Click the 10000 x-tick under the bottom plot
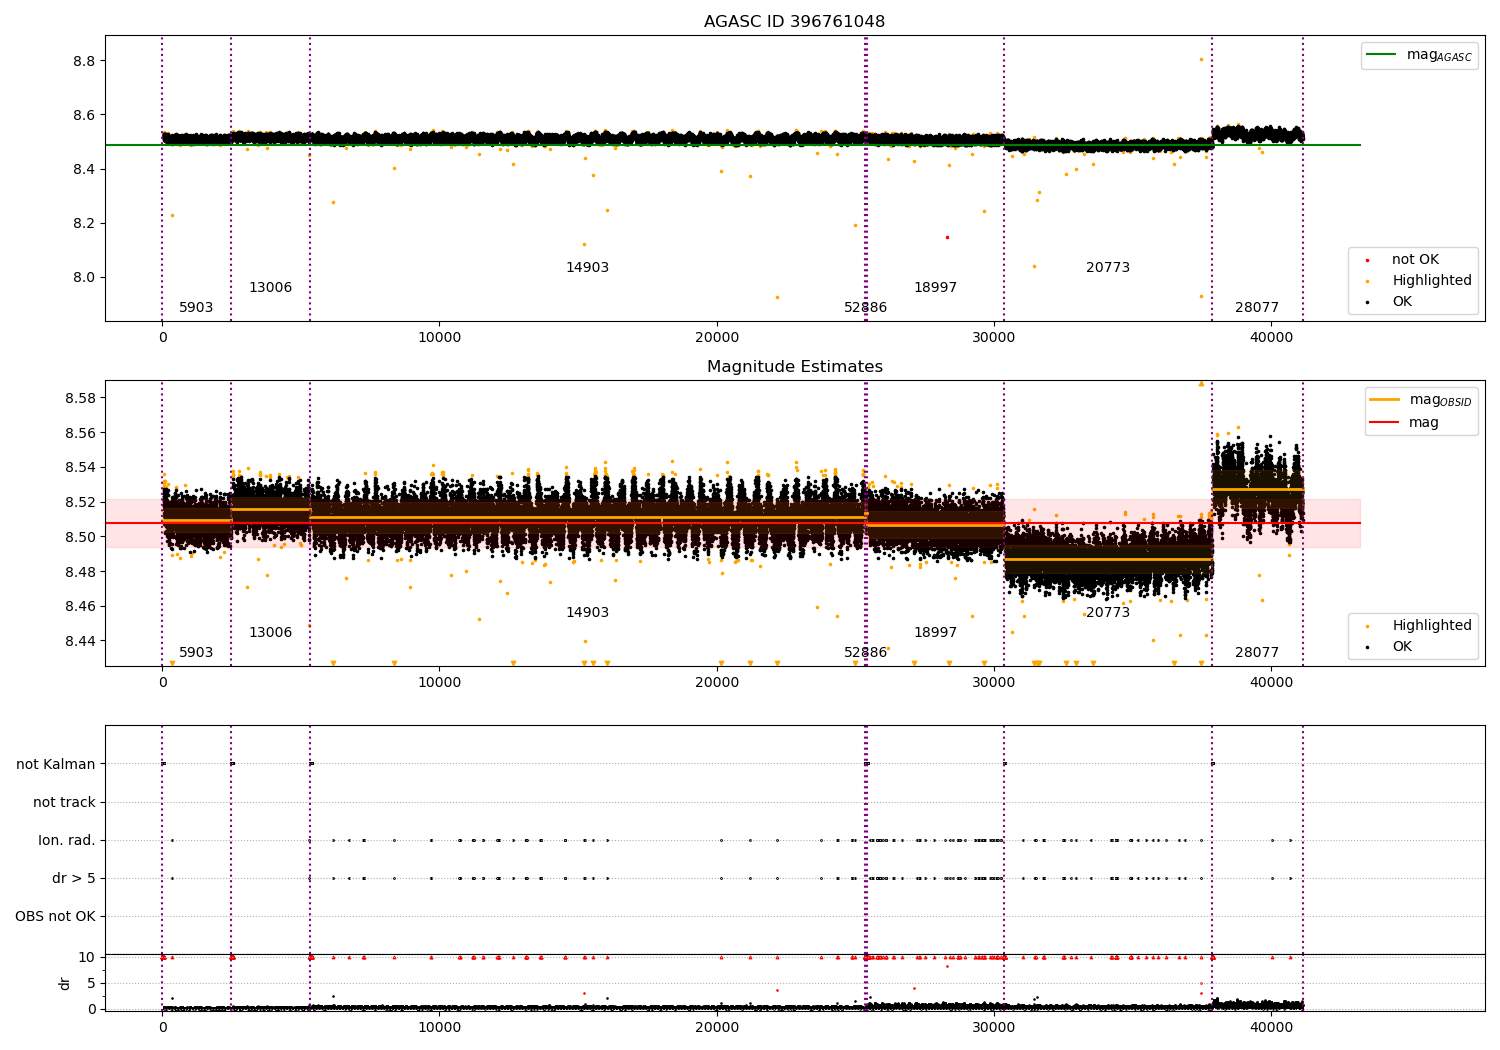Screen dimensions: 1500x1050 [439, 1028]
